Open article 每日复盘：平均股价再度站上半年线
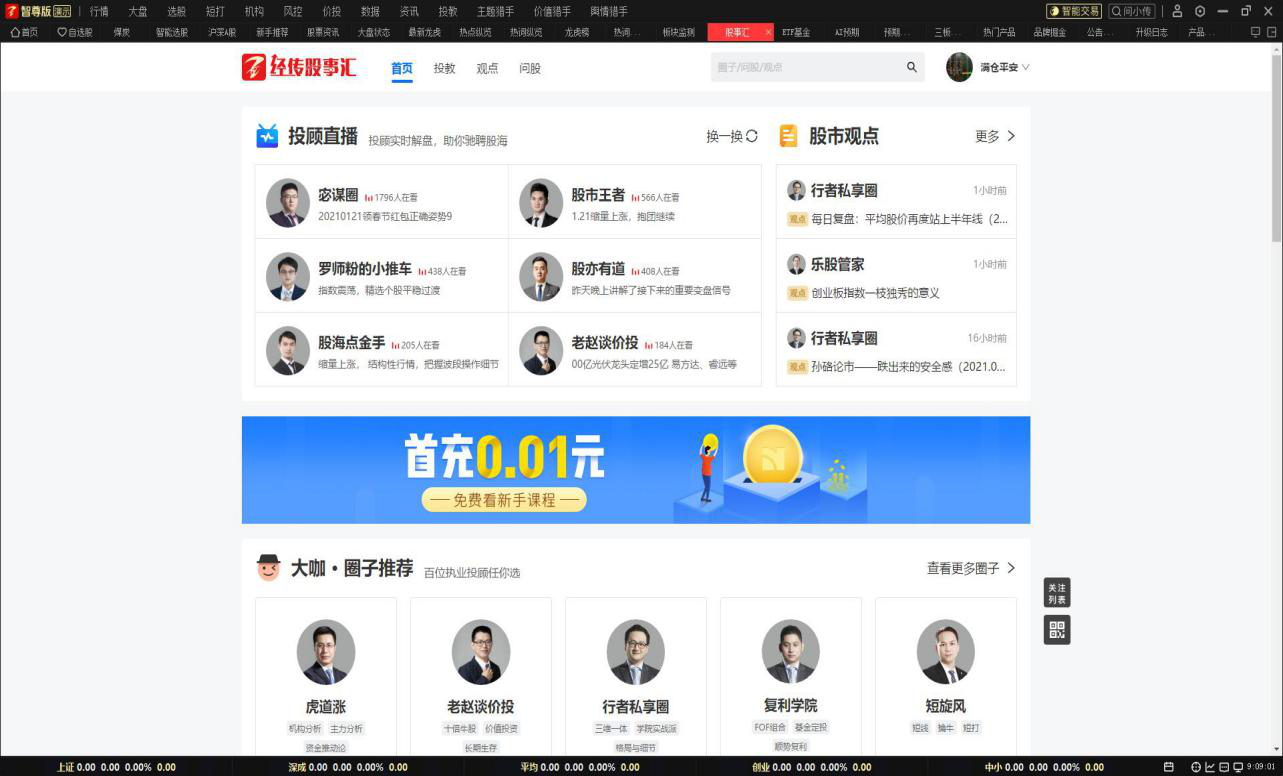1283x776 pixels. [909, 219]
